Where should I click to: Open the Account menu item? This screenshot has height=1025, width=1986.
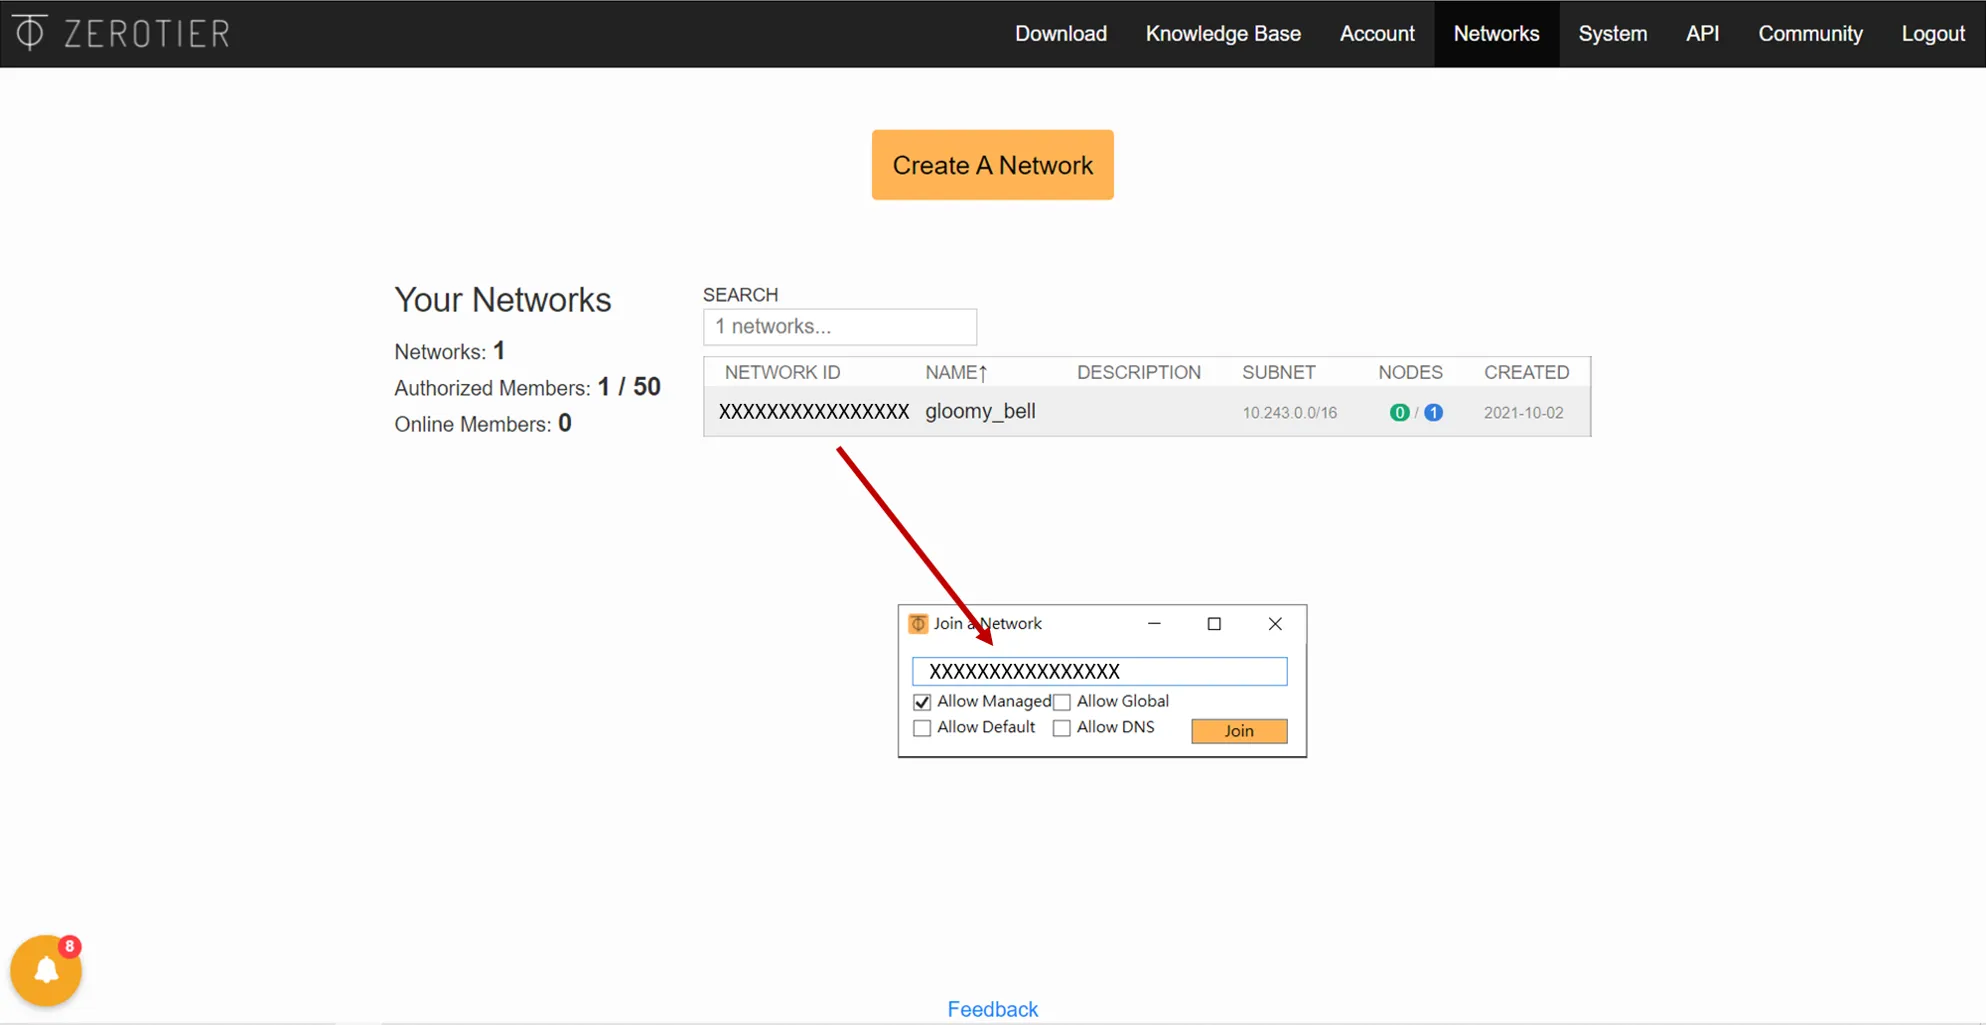click(x=1376, y=34)
